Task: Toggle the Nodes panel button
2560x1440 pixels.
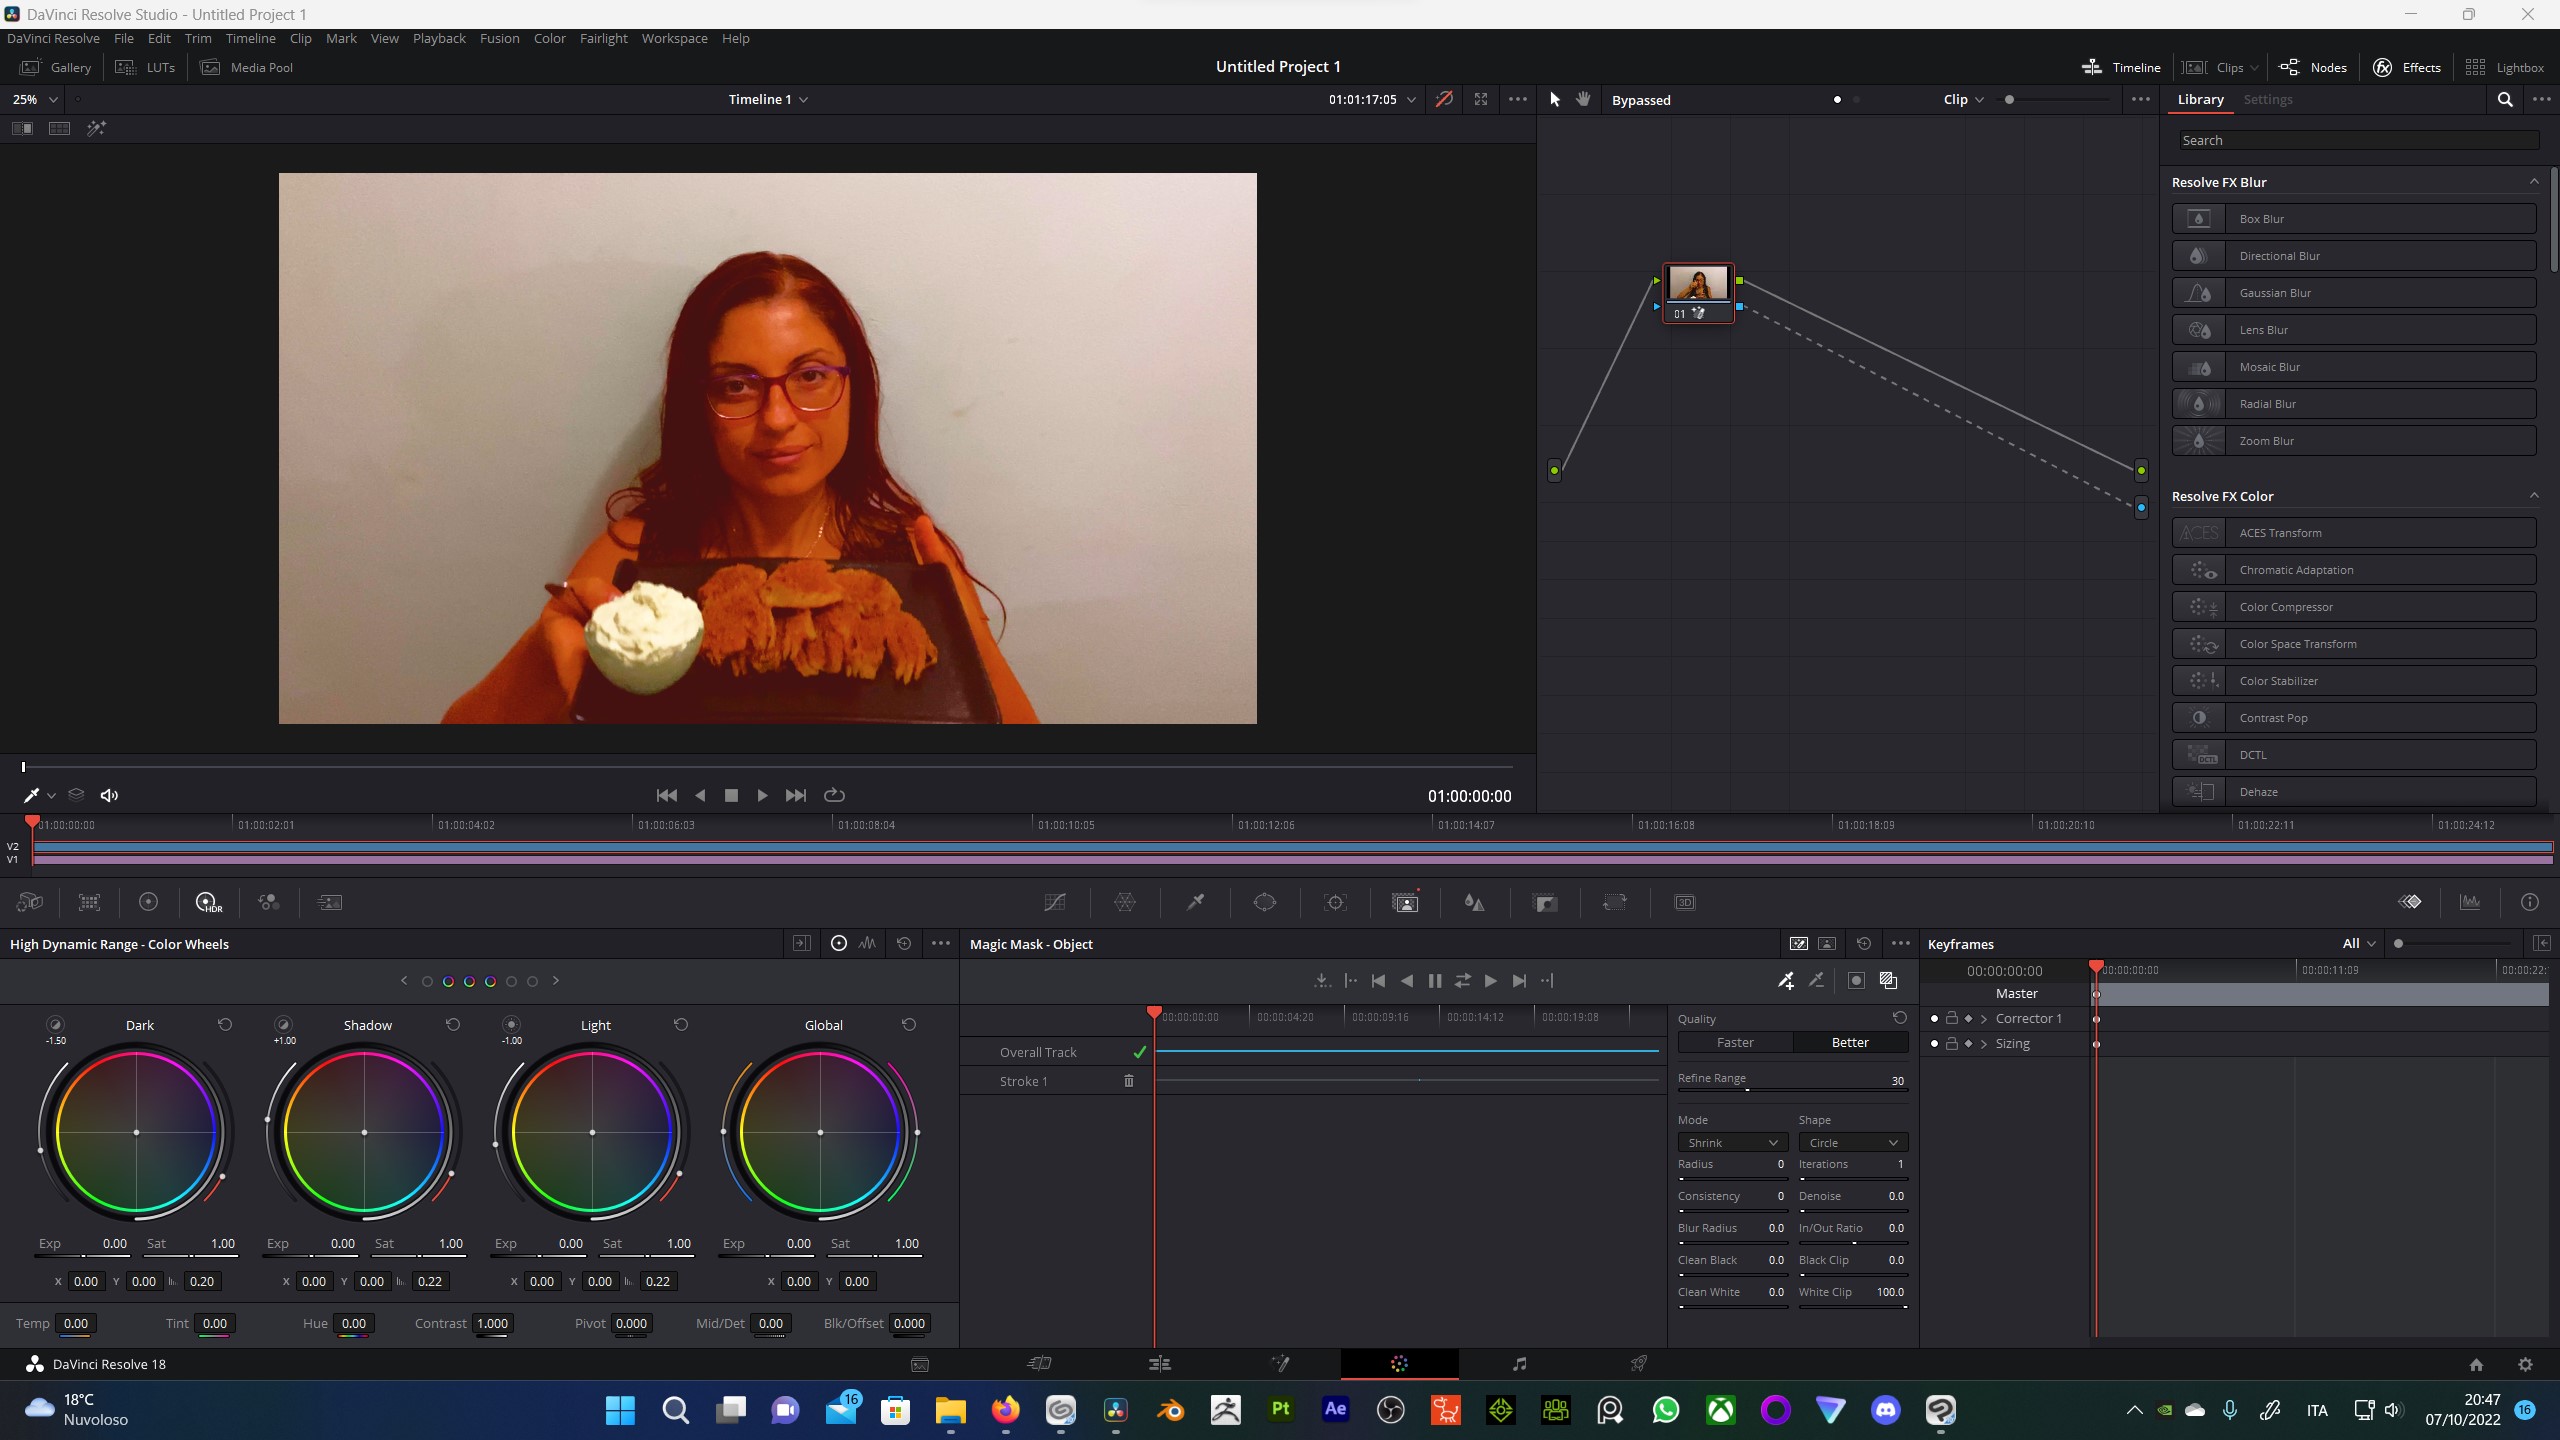Action: pyautogui.click(x=2312, y=67)
